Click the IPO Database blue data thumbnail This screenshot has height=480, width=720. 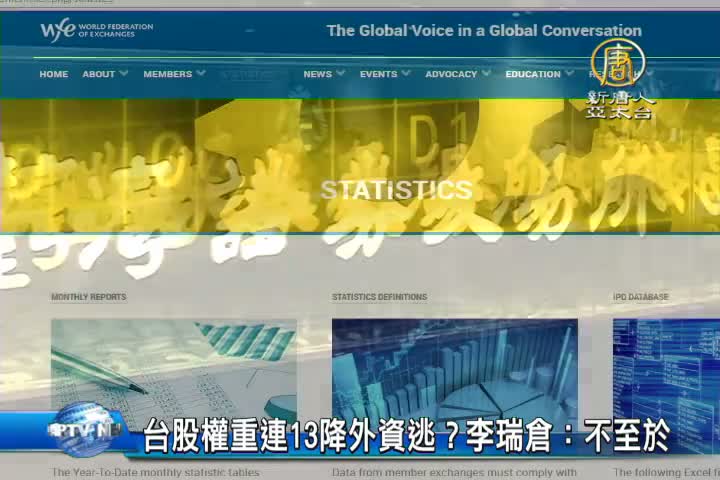[665, 365]
